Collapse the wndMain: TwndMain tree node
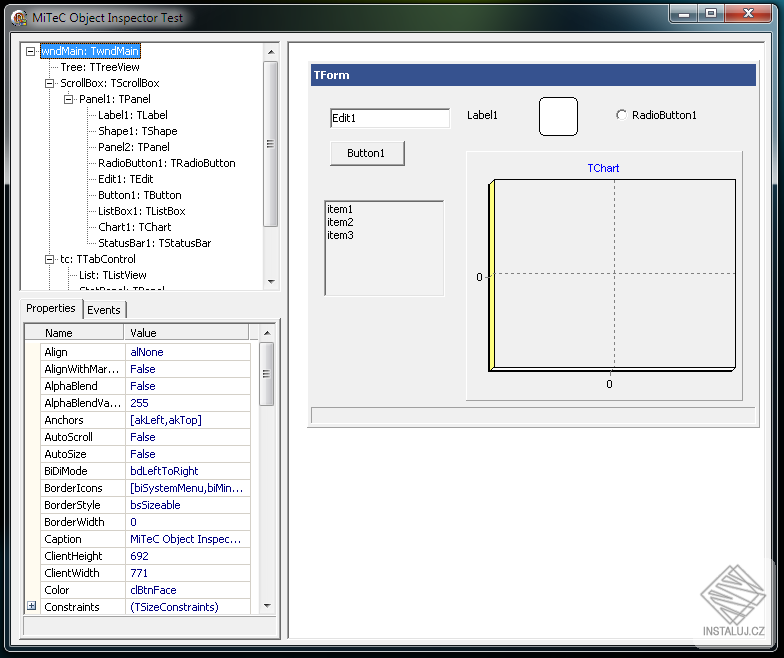This screenshot has height=658, width=784. click(30, 51)
